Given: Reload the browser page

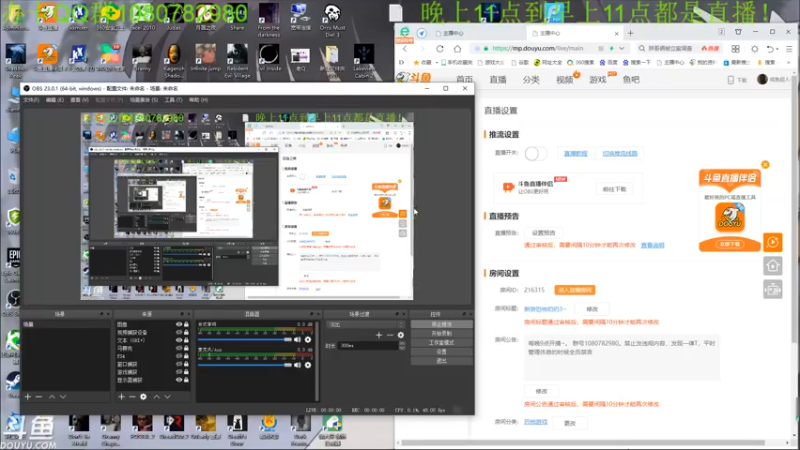Looking at the screenshot, I should [x=440, y=48].
